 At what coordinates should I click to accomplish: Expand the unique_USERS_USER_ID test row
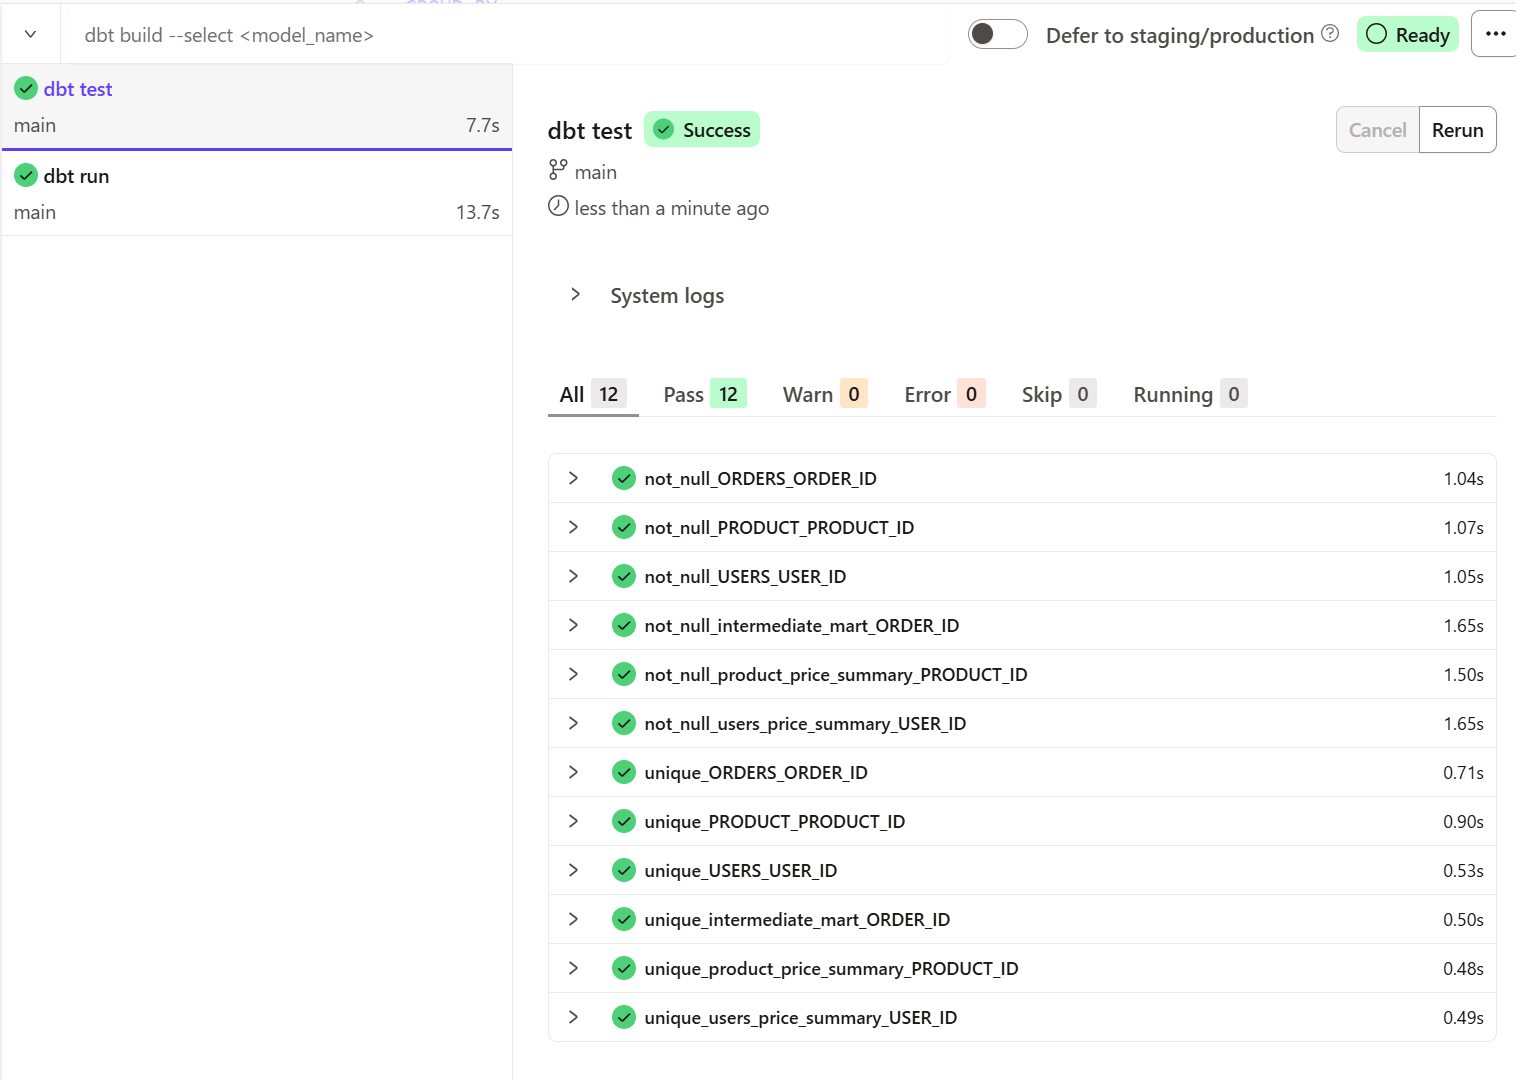pos(573,870)
